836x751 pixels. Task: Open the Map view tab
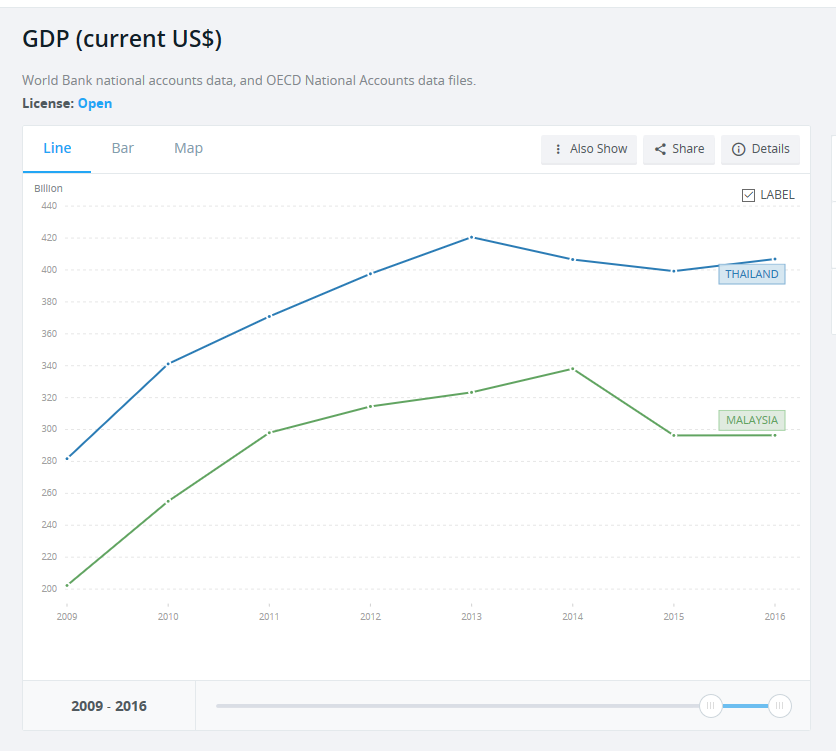pyautogui.click(x=188, y=148)
